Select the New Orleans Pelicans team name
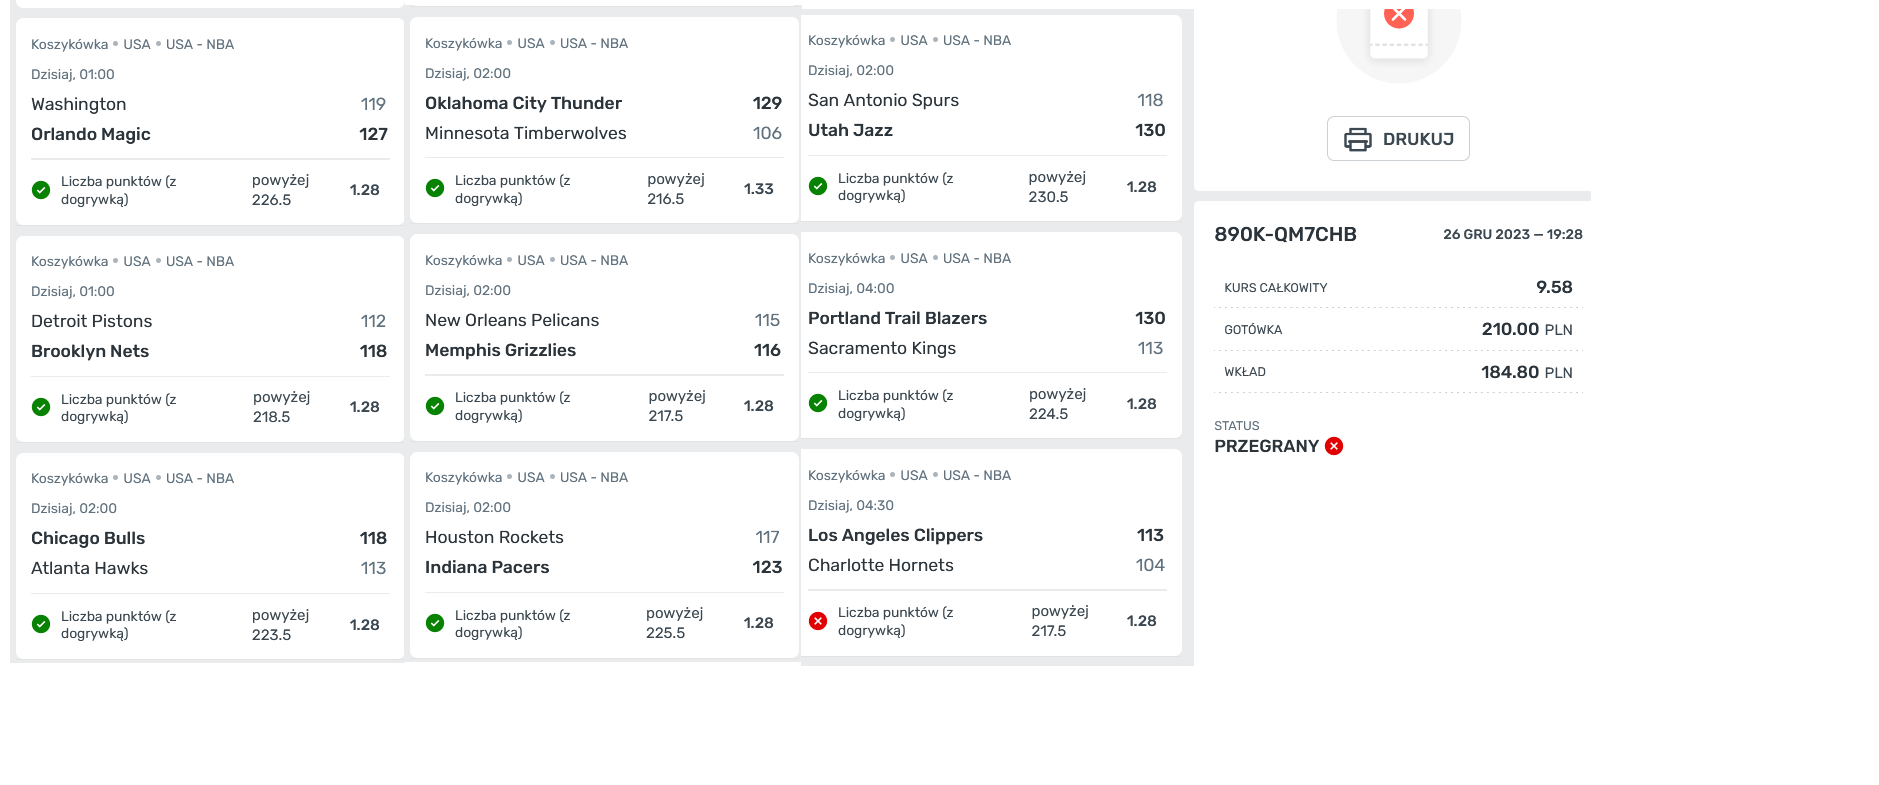This screenshot has width=1879, height=785. (x=512, y=320)
